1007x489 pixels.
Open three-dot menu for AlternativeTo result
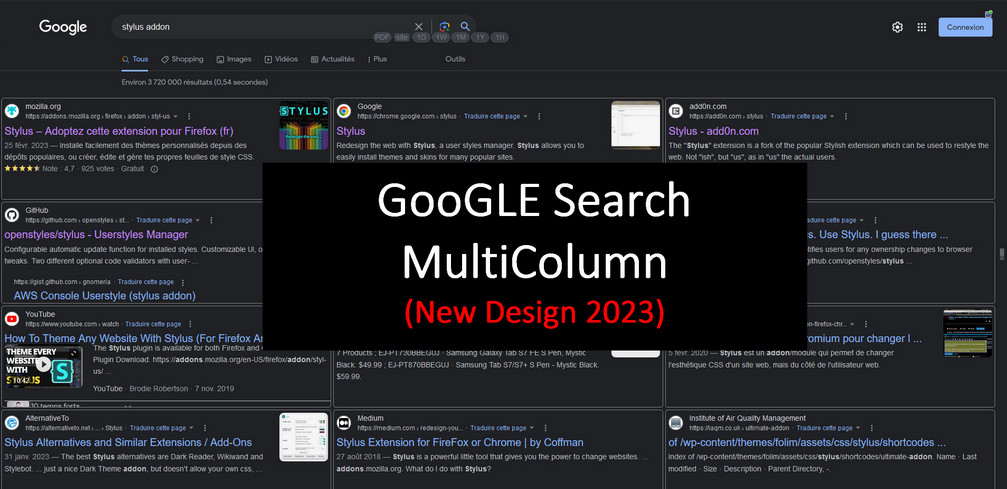(205, 428)
